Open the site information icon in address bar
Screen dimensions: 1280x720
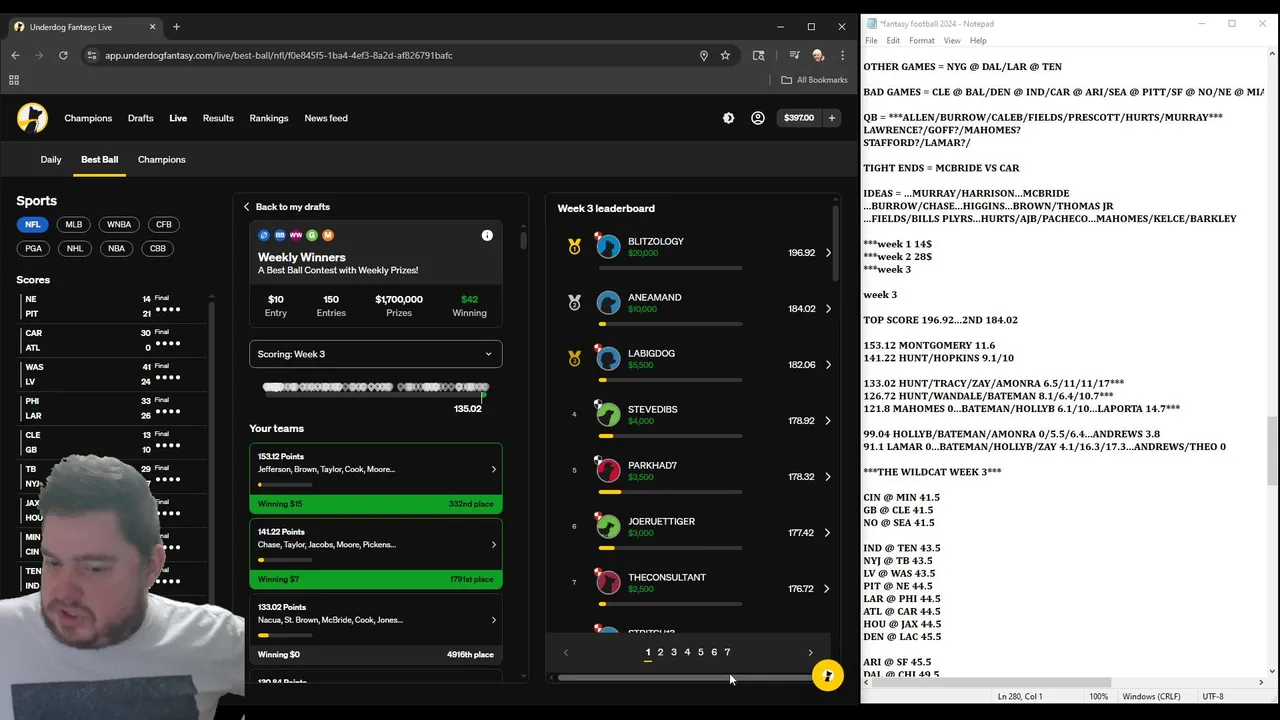point(92,55)
